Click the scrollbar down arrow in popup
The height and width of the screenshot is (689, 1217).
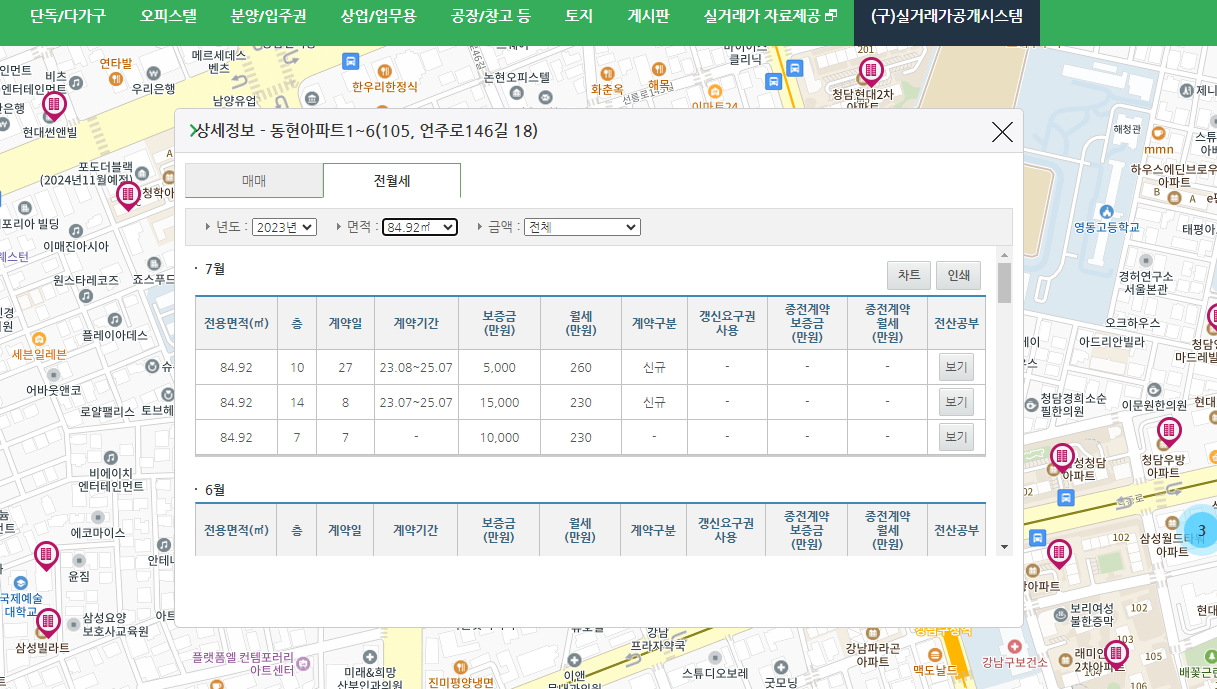1004,547
